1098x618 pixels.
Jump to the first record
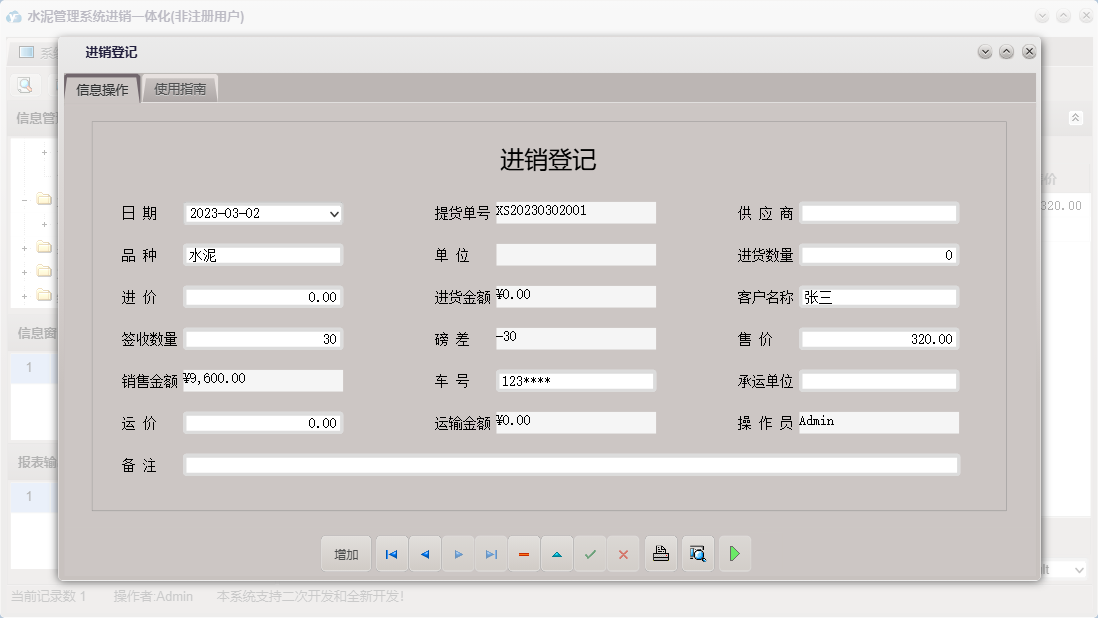(x=391, y=553)
